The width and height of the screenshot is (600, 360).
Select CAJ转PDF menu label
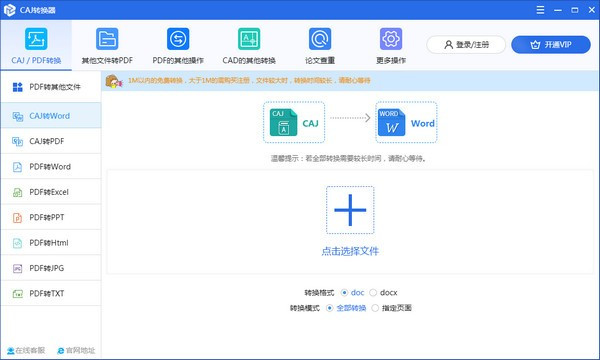[47, 141]
